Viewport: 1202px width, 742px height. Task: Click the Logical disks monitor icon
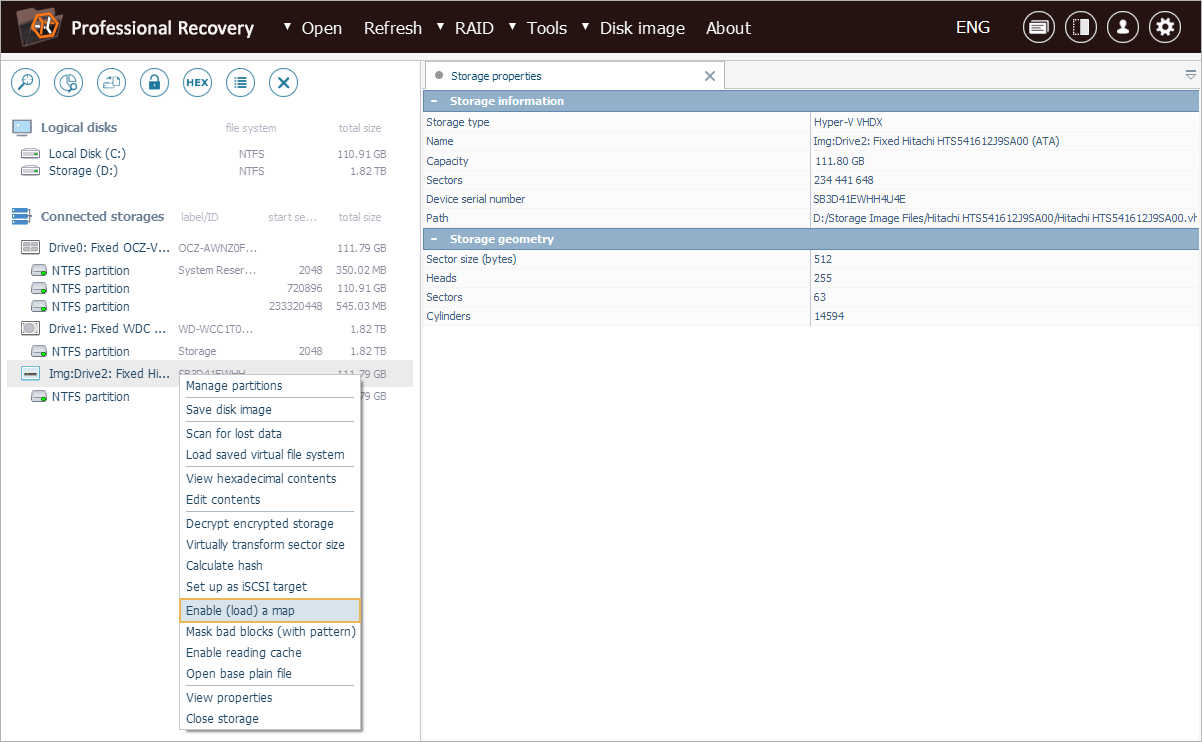point(22,128)
